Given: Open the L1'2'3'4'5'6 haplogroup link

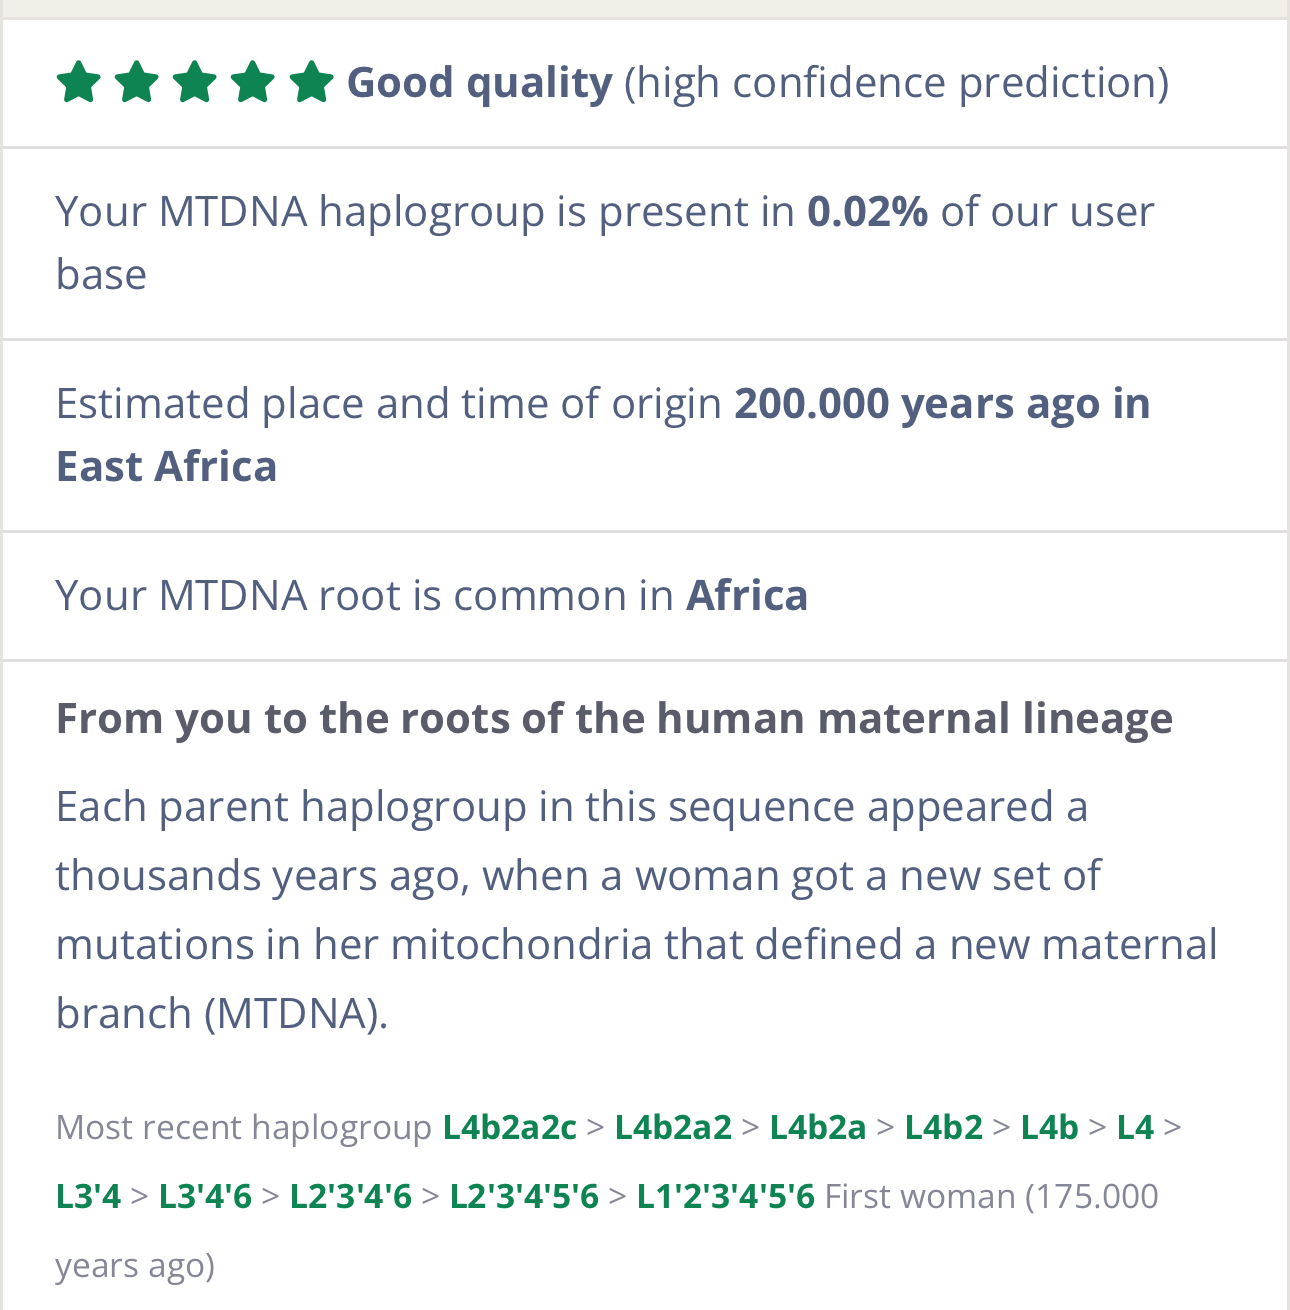Looking at the screenshot, I should [726, 1196].
